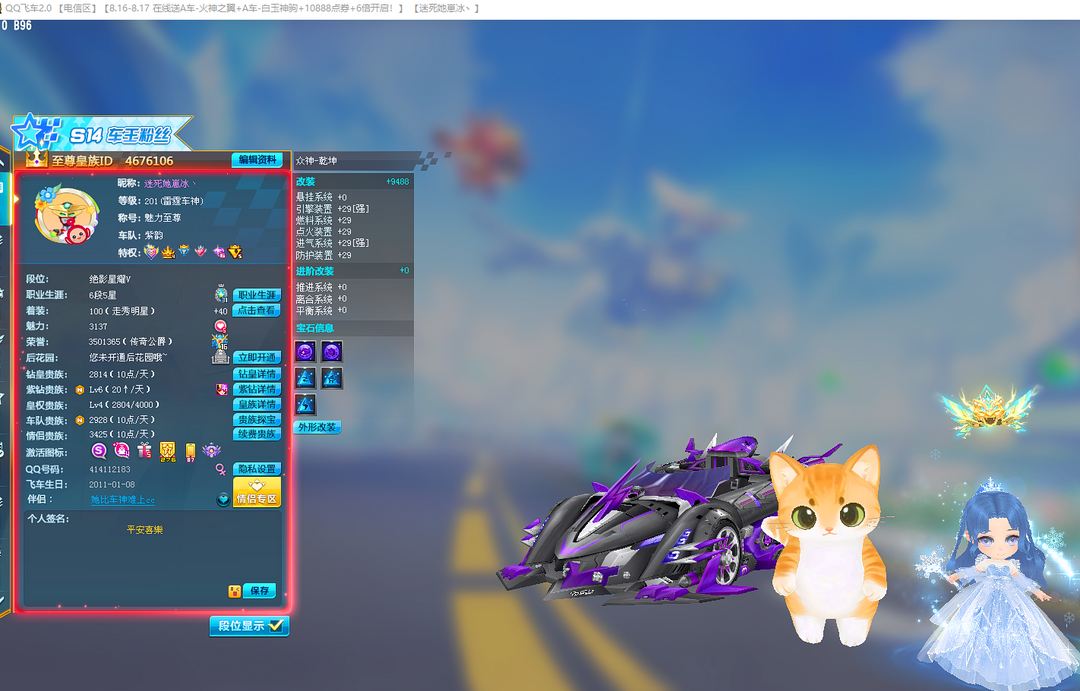
Task: Click the S14 车王粉丝 banner
Action: pos(101,133)
